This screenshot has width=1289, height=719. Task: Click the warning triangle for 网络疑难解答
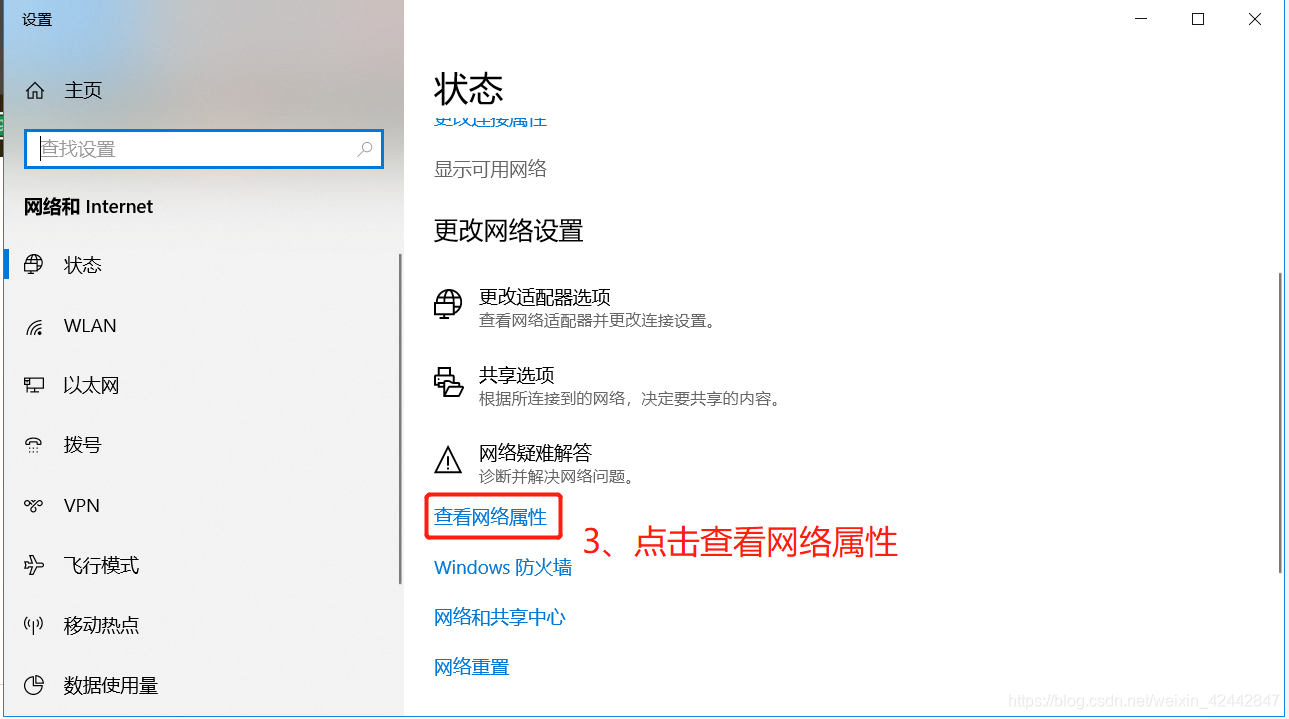(x=448, y=460)
